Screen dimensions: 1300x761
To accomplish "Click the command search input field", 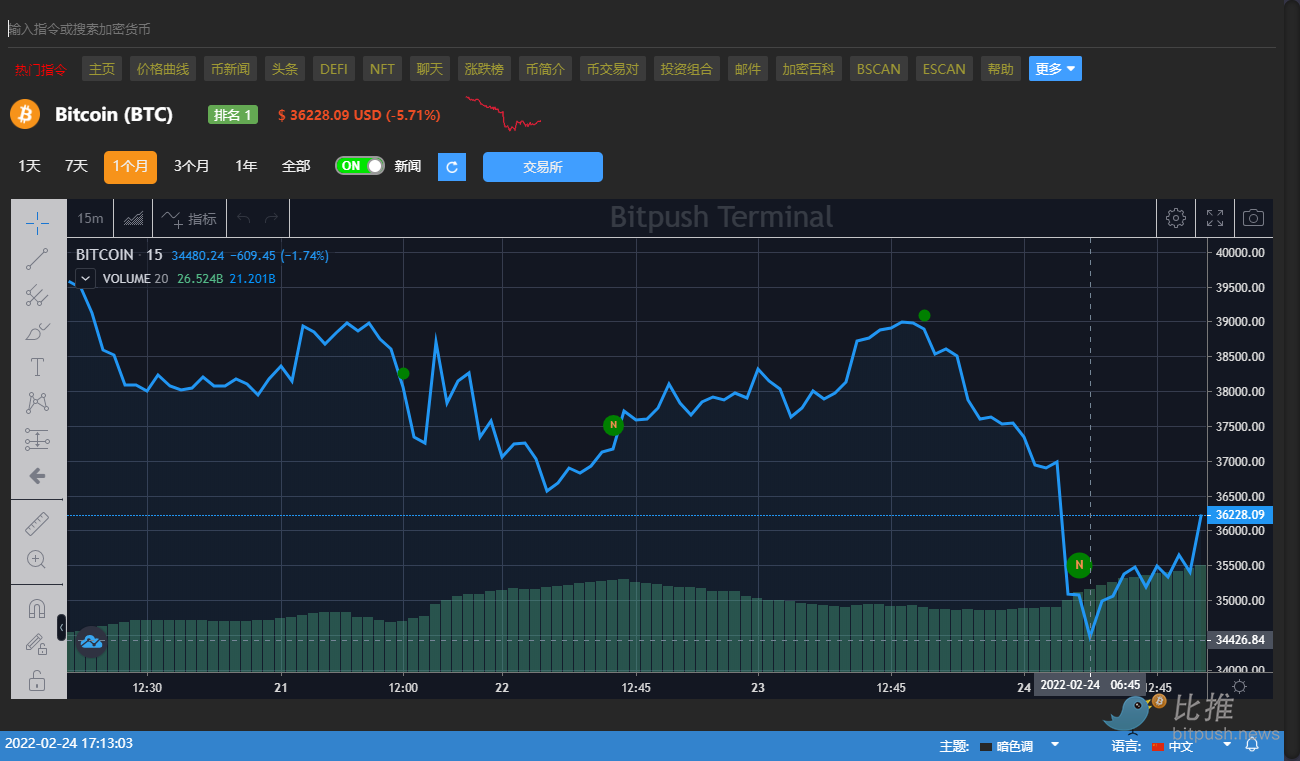I will tap(642, 29).
